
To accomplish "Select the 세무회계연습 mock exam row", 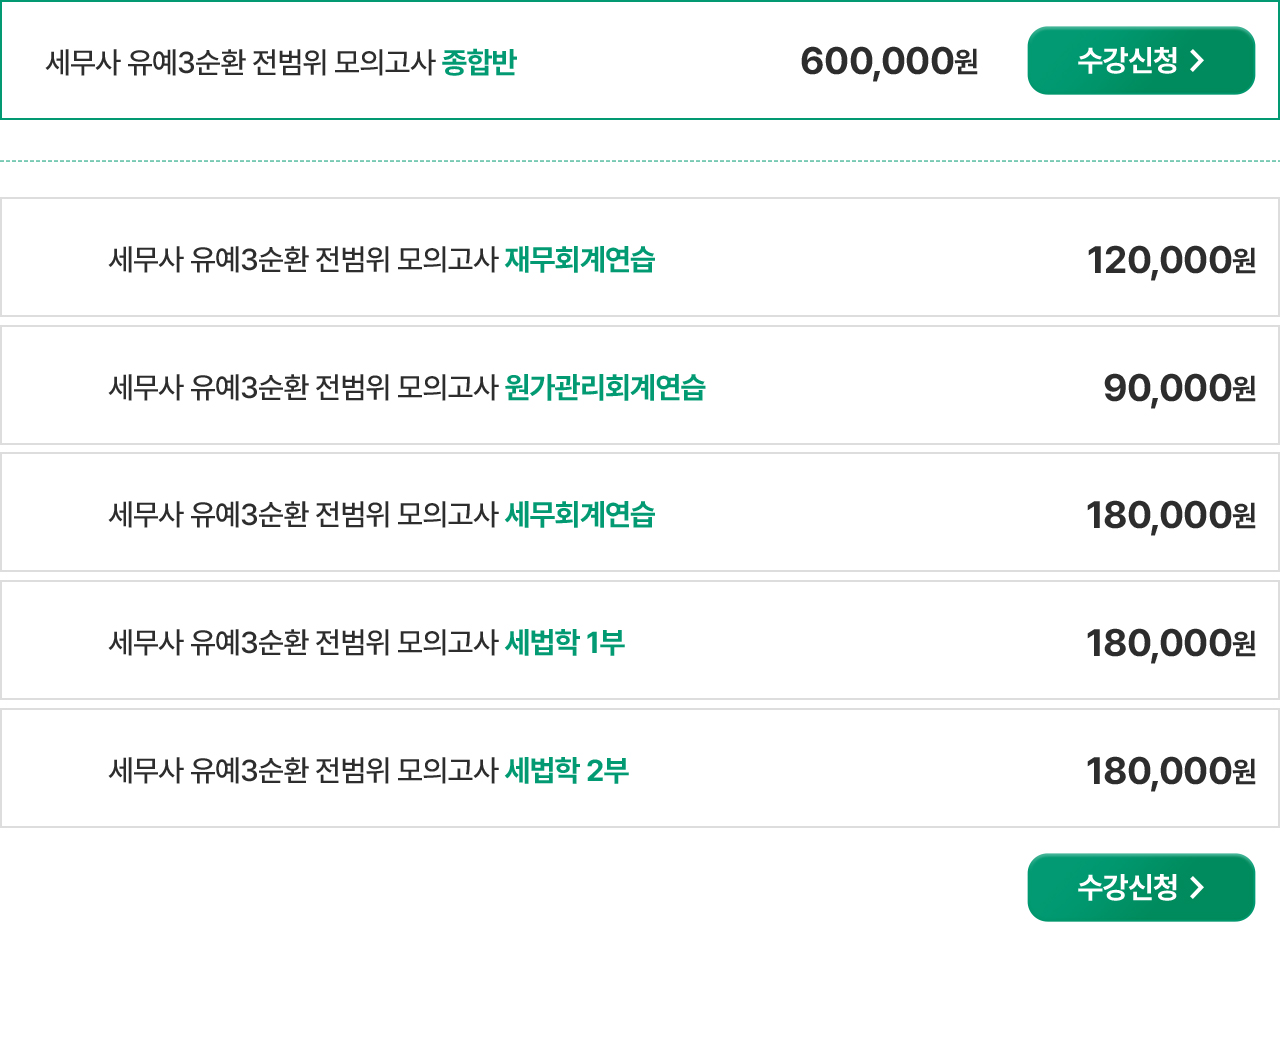I will (x=640, y=512).
